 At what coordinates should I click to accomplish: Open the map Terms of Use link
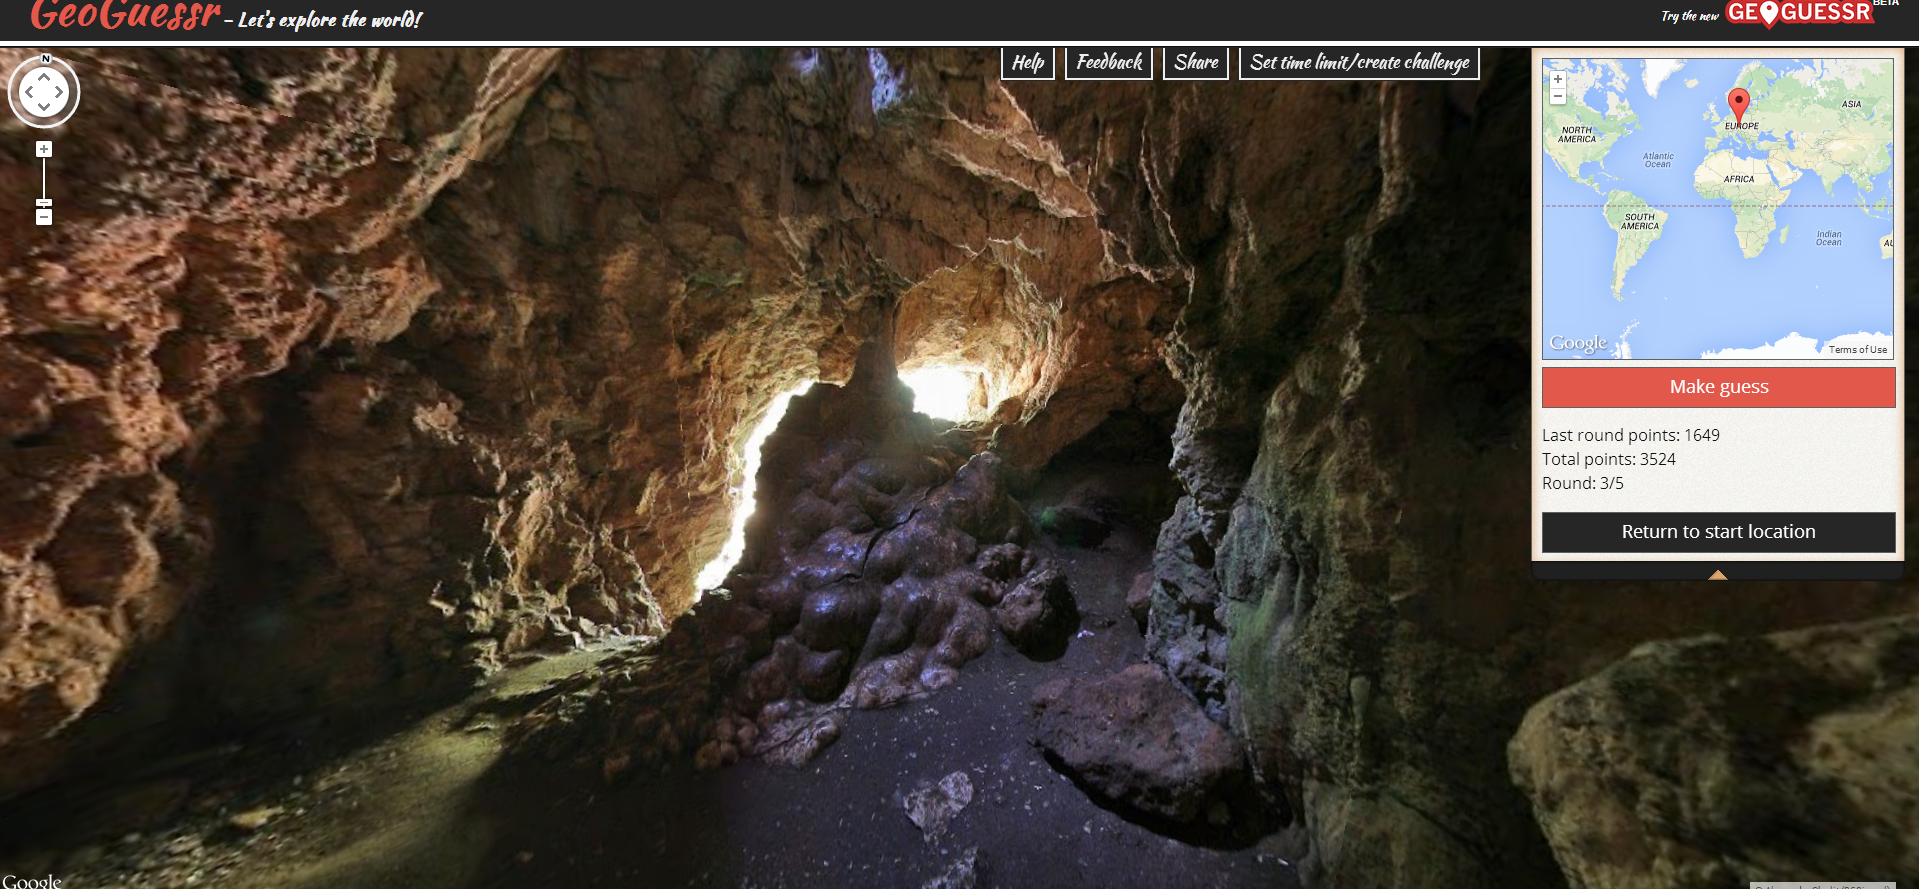1858,350
